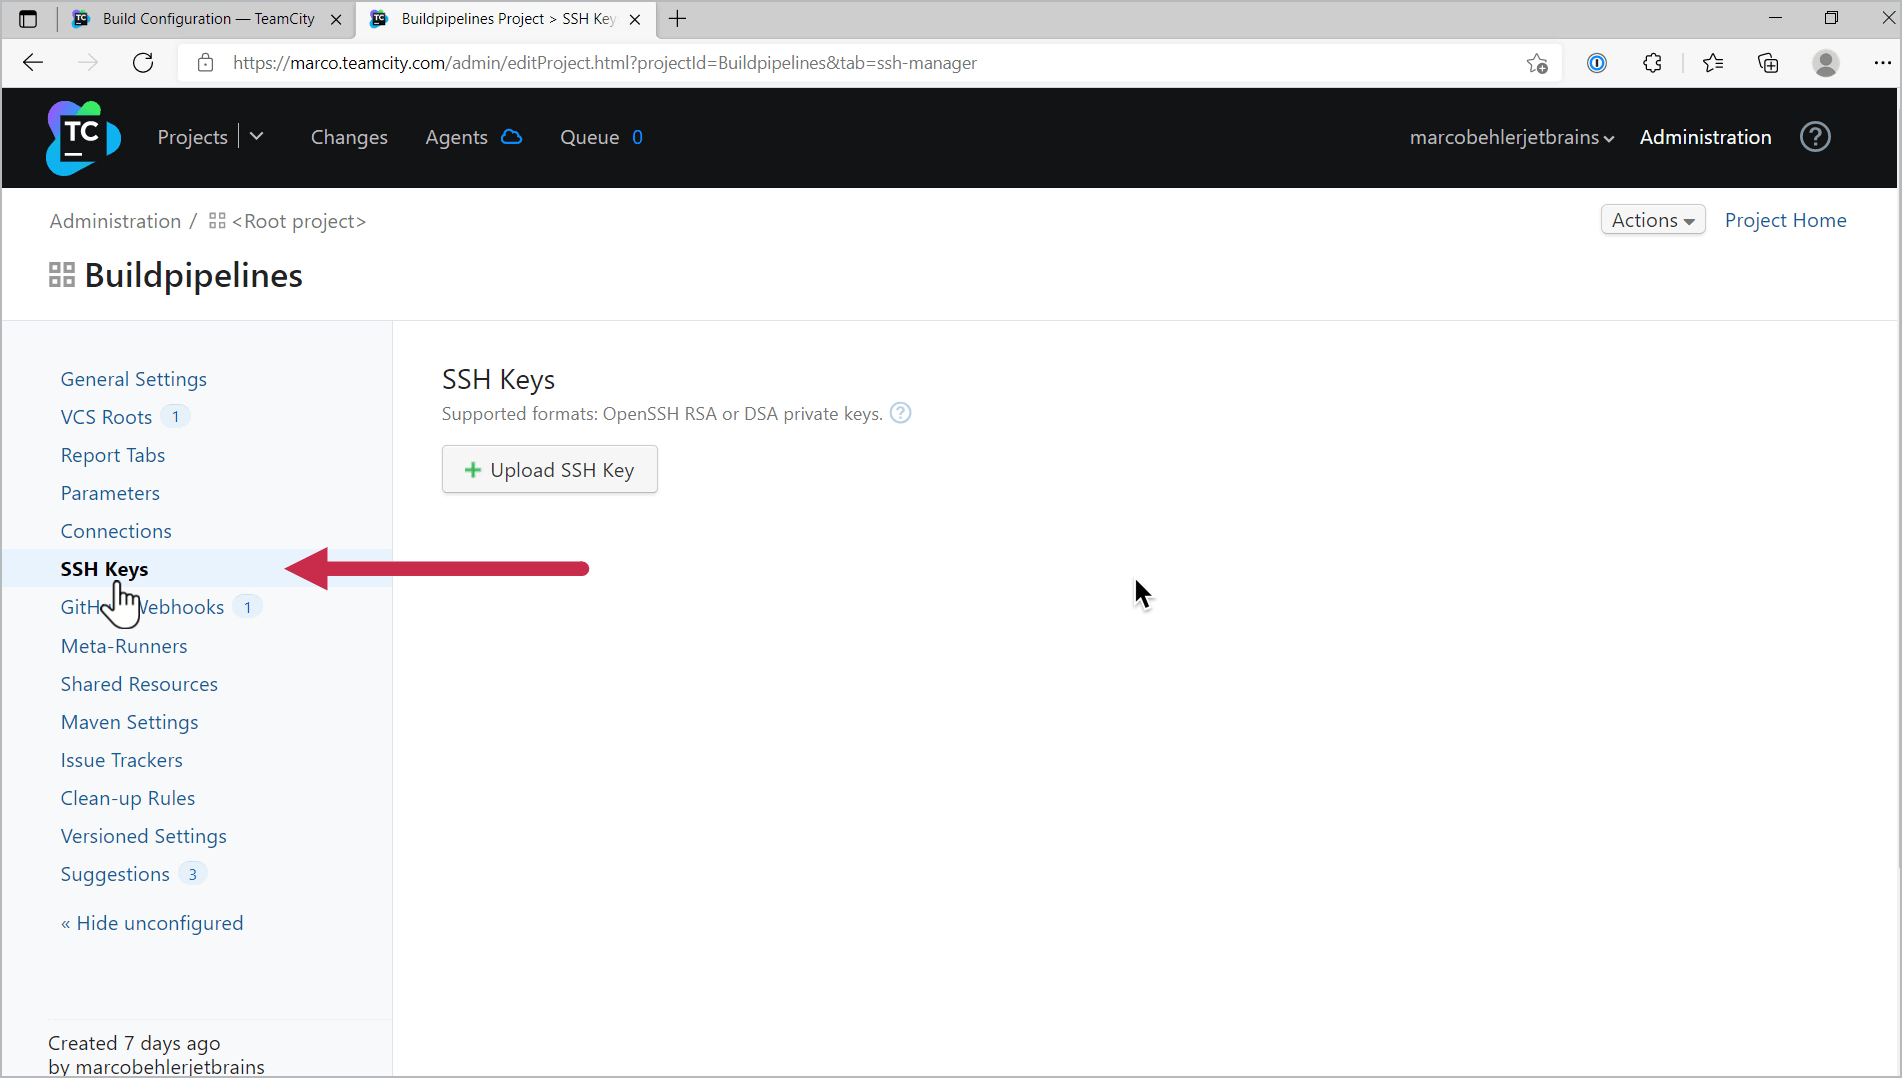Click the TeamCity logo icon

pyautogui.click(x=82, y=137)
